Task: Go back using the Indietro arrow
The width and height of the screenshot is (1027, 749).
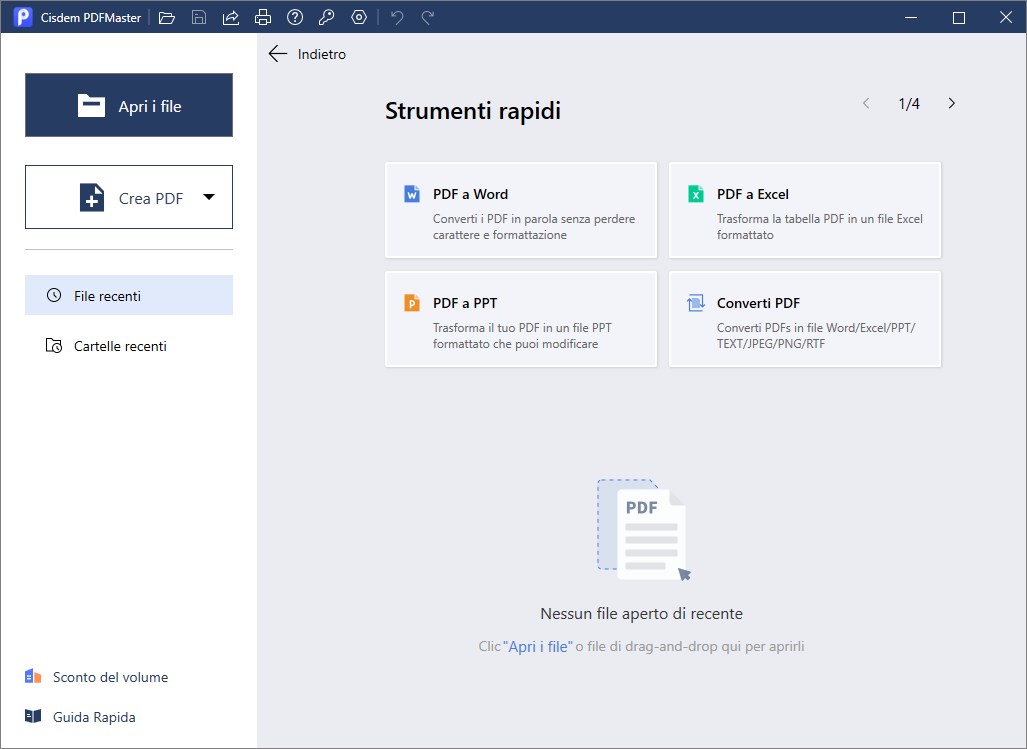Action: pos(277,54)
